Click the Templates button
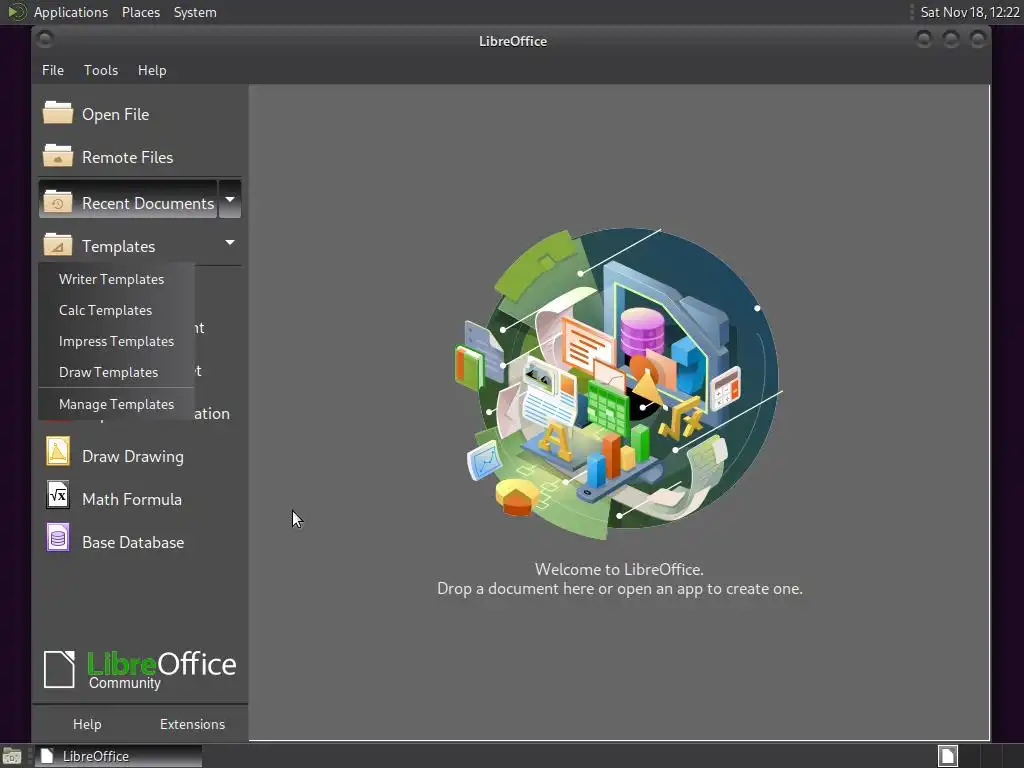Viewport: 1024px width, 768px height. 128,246
